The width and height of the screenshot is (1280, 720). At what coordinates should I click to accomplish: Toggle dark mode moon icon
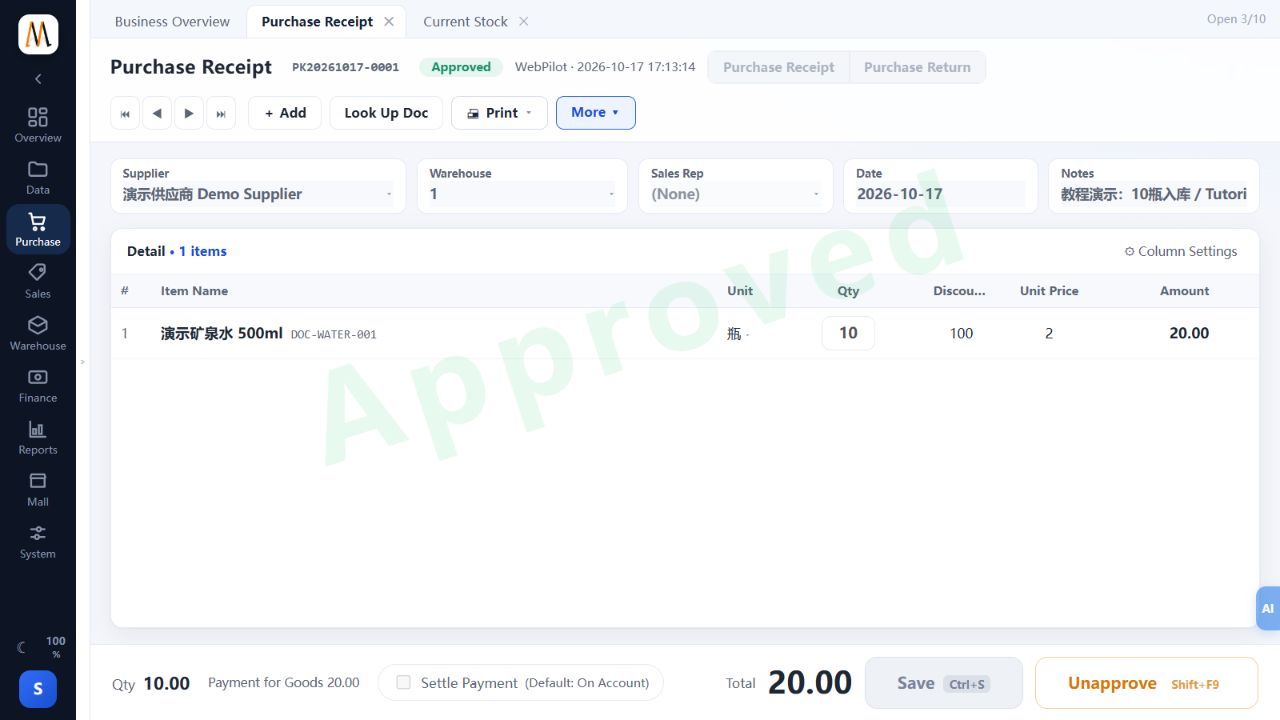(x=22, y=647)
